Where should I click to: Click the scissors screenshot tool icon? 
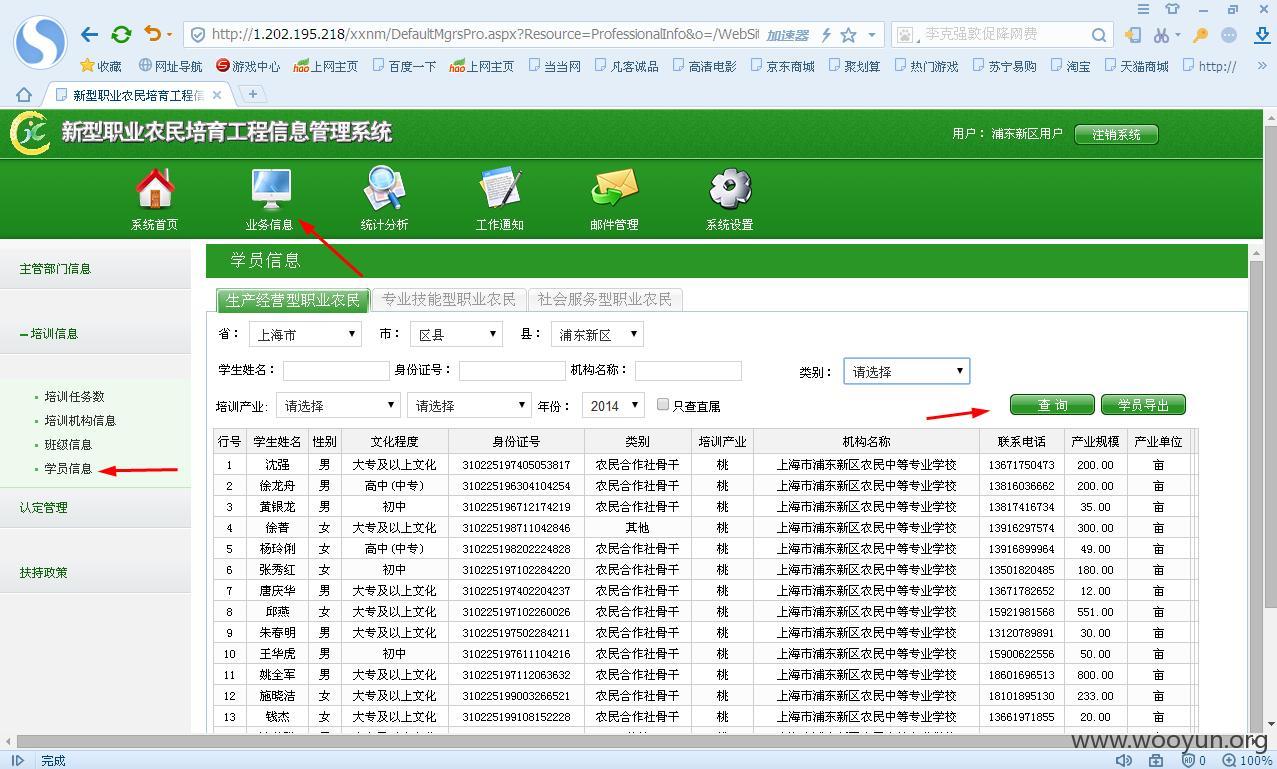[x=1160, y=35]
